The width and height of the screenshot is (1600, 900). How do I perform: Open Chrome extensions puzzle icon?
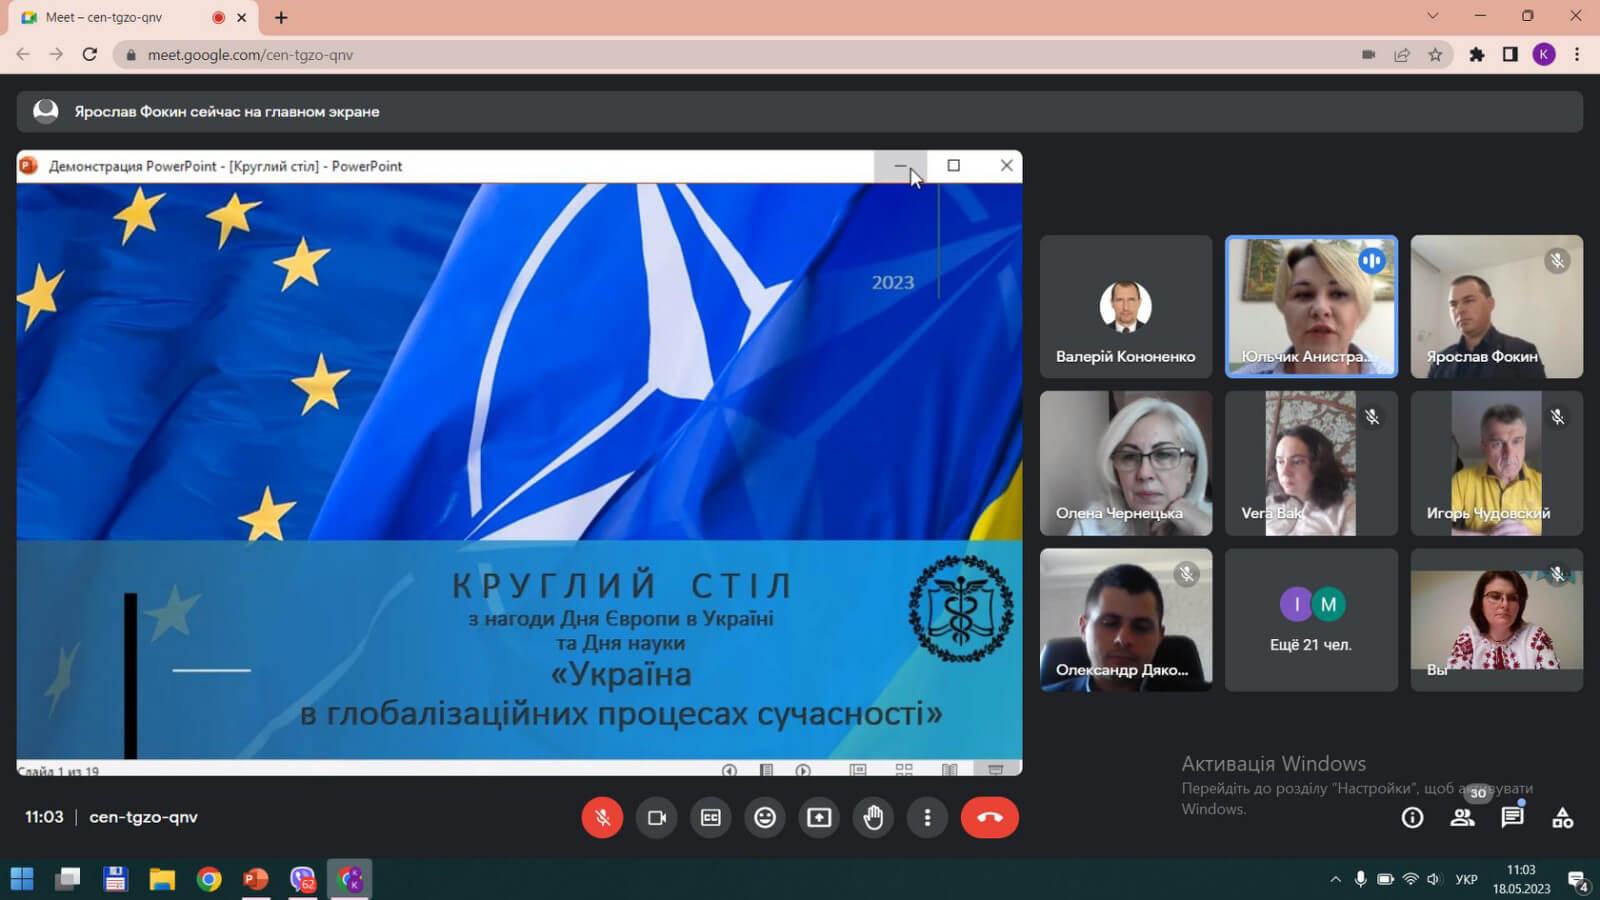click(1477, 55)
